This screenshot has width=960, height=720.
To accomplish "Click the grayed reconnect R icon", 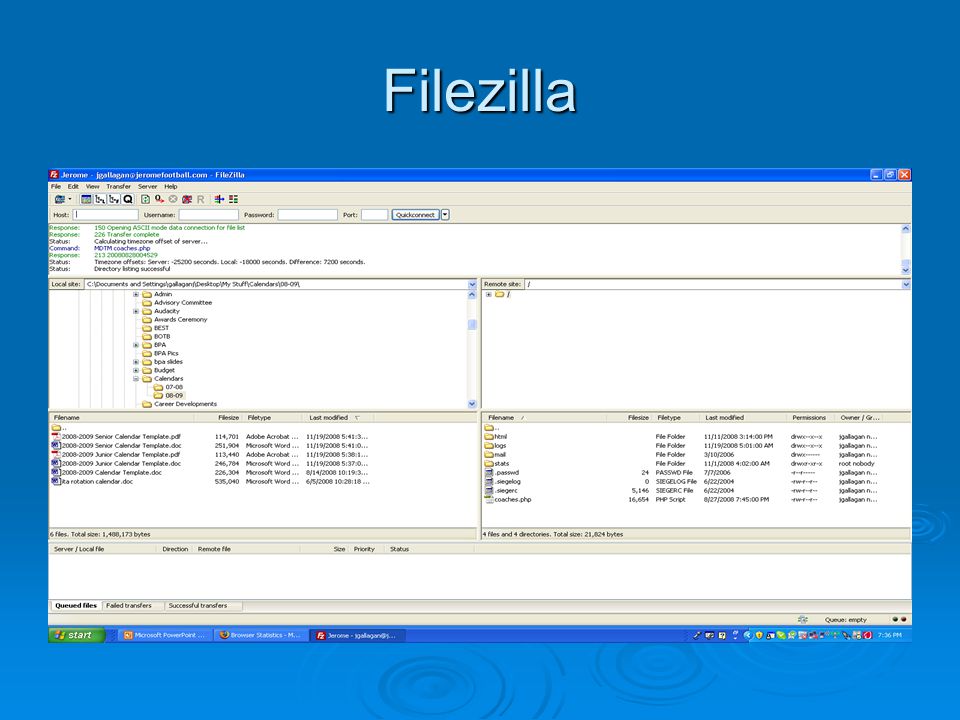I will (x=200, y=199).
